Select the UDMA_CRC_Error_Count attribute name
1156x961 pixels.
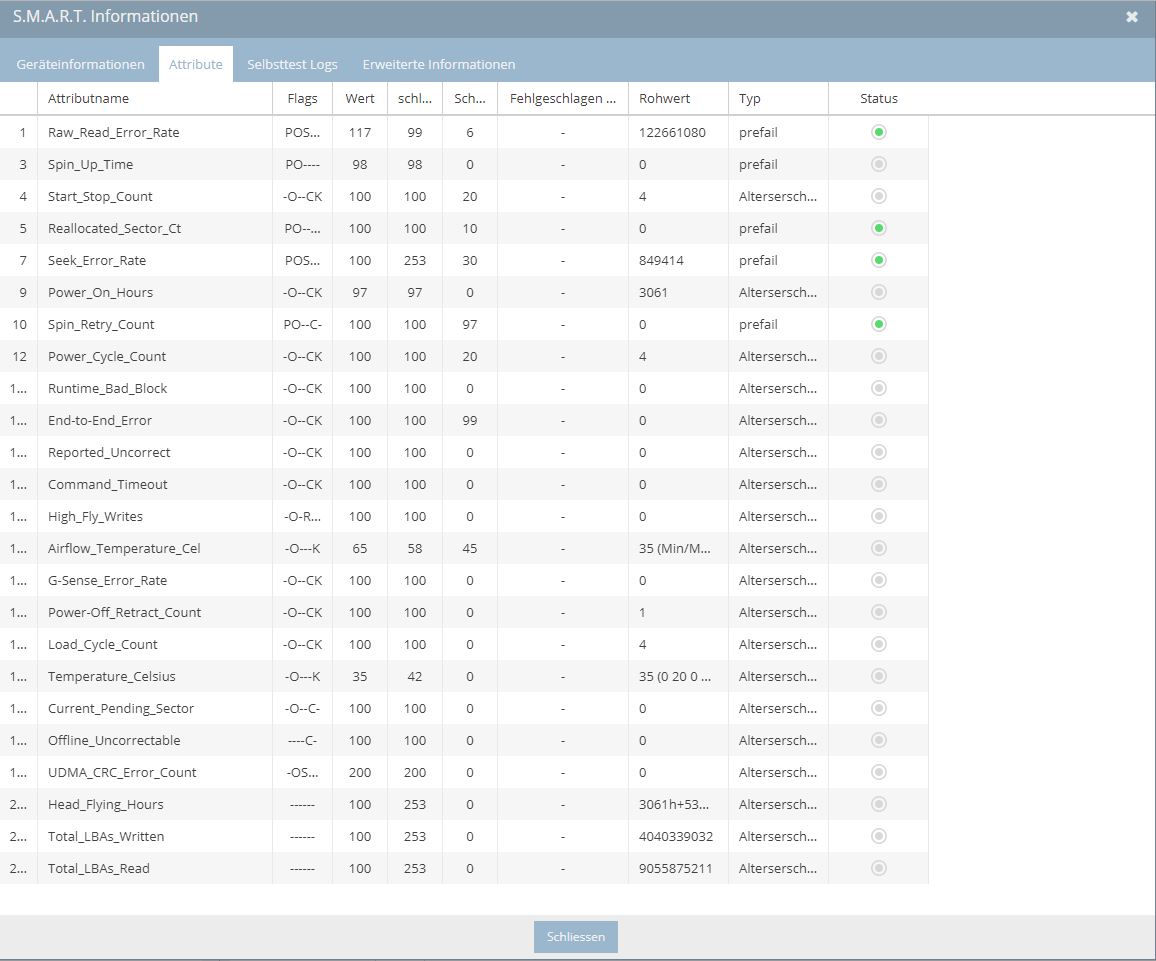122,772
